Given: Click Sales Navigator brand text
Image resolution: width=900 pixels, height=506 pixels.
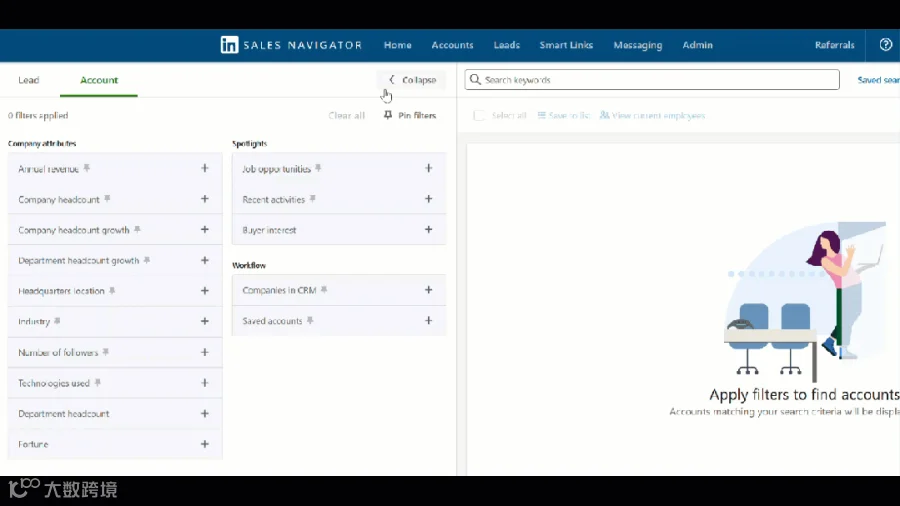Looking at the screenshot, I should 302,45.
